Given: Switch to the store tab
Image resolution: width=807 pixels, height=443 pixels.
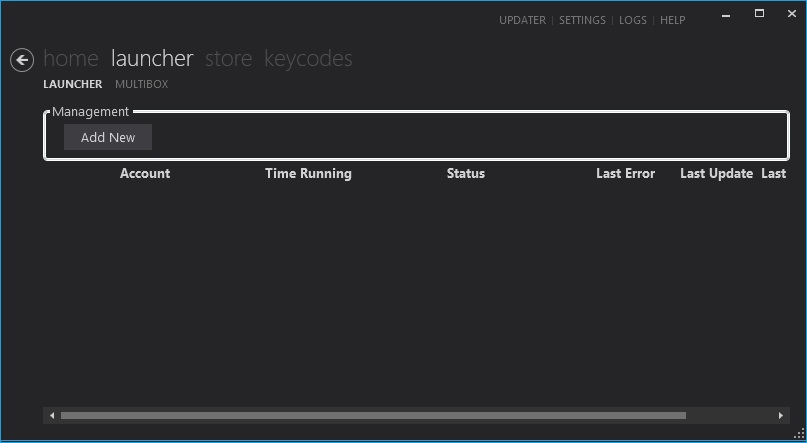Looking at the screenshot, I should [228, 59].
